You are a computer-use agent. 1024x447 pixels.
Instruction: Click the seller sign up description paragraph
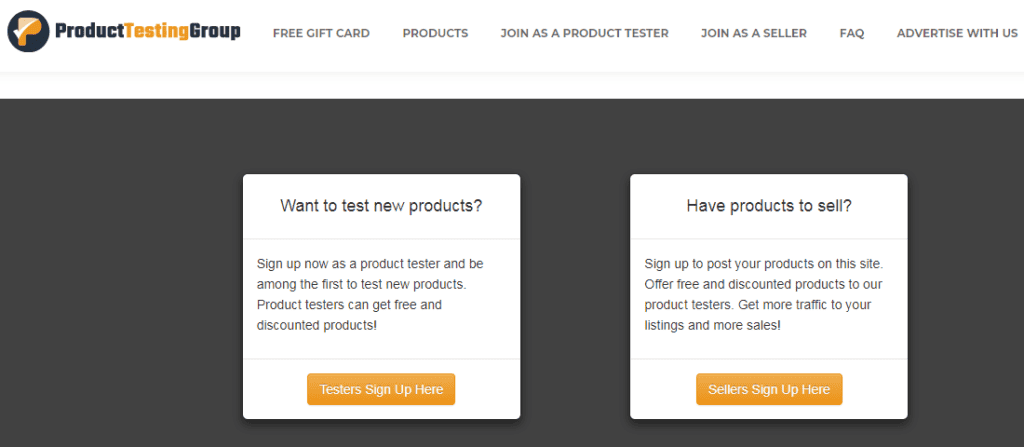coord(764,294)
